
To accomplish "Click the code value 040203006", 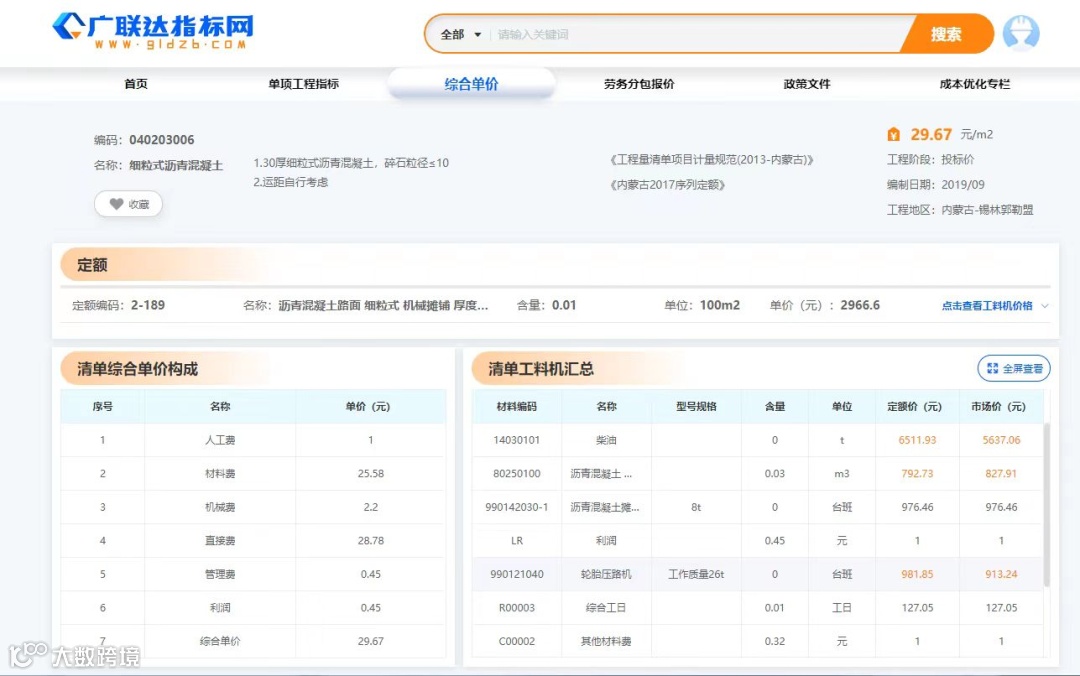I will pos(162,140).
